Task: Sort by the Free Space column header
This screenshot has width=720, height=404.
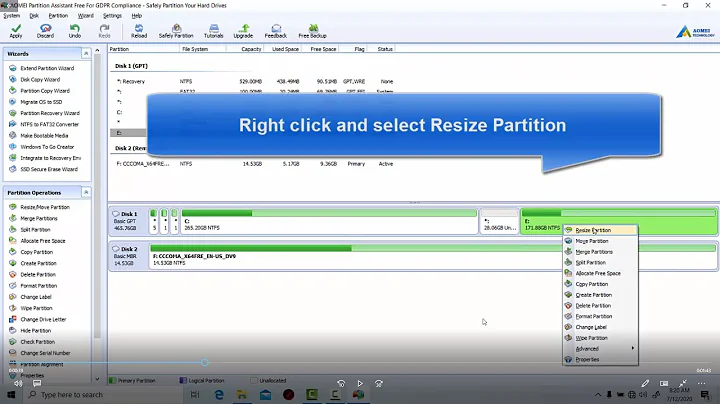Action: 321,49
